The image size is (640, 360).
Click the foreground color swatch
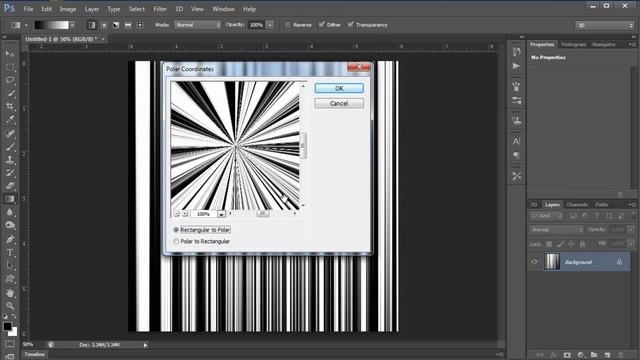click(7, 326)
